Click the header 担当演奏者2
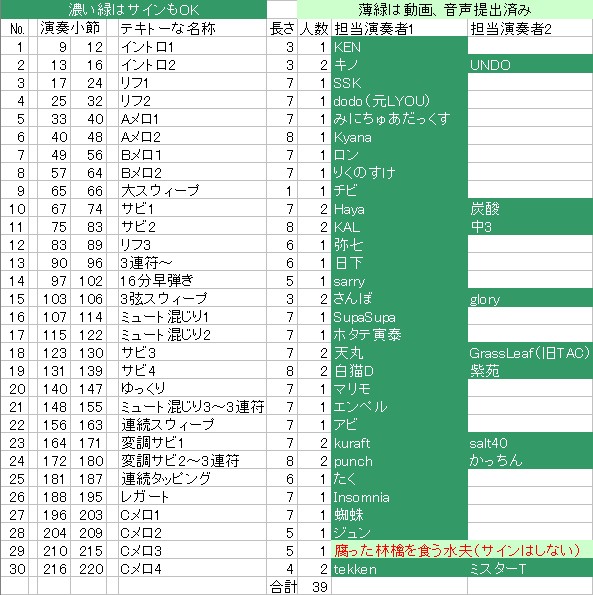 point(530,29)
